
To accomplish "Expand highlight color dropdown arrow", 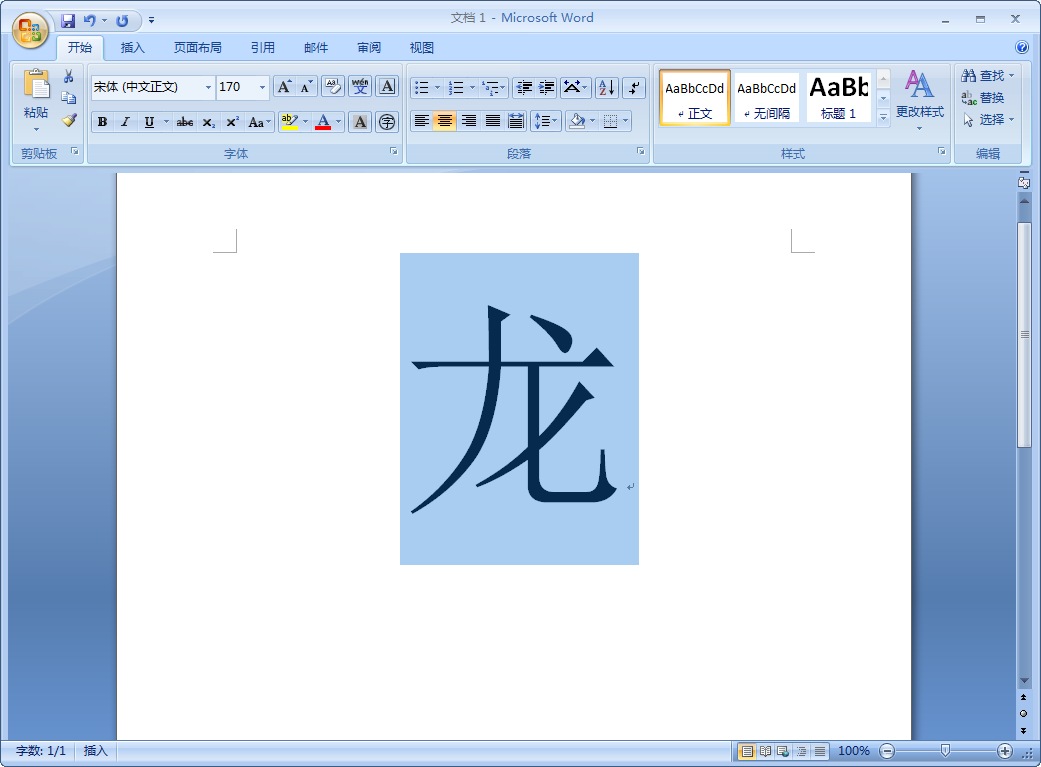I will (305, 122).
